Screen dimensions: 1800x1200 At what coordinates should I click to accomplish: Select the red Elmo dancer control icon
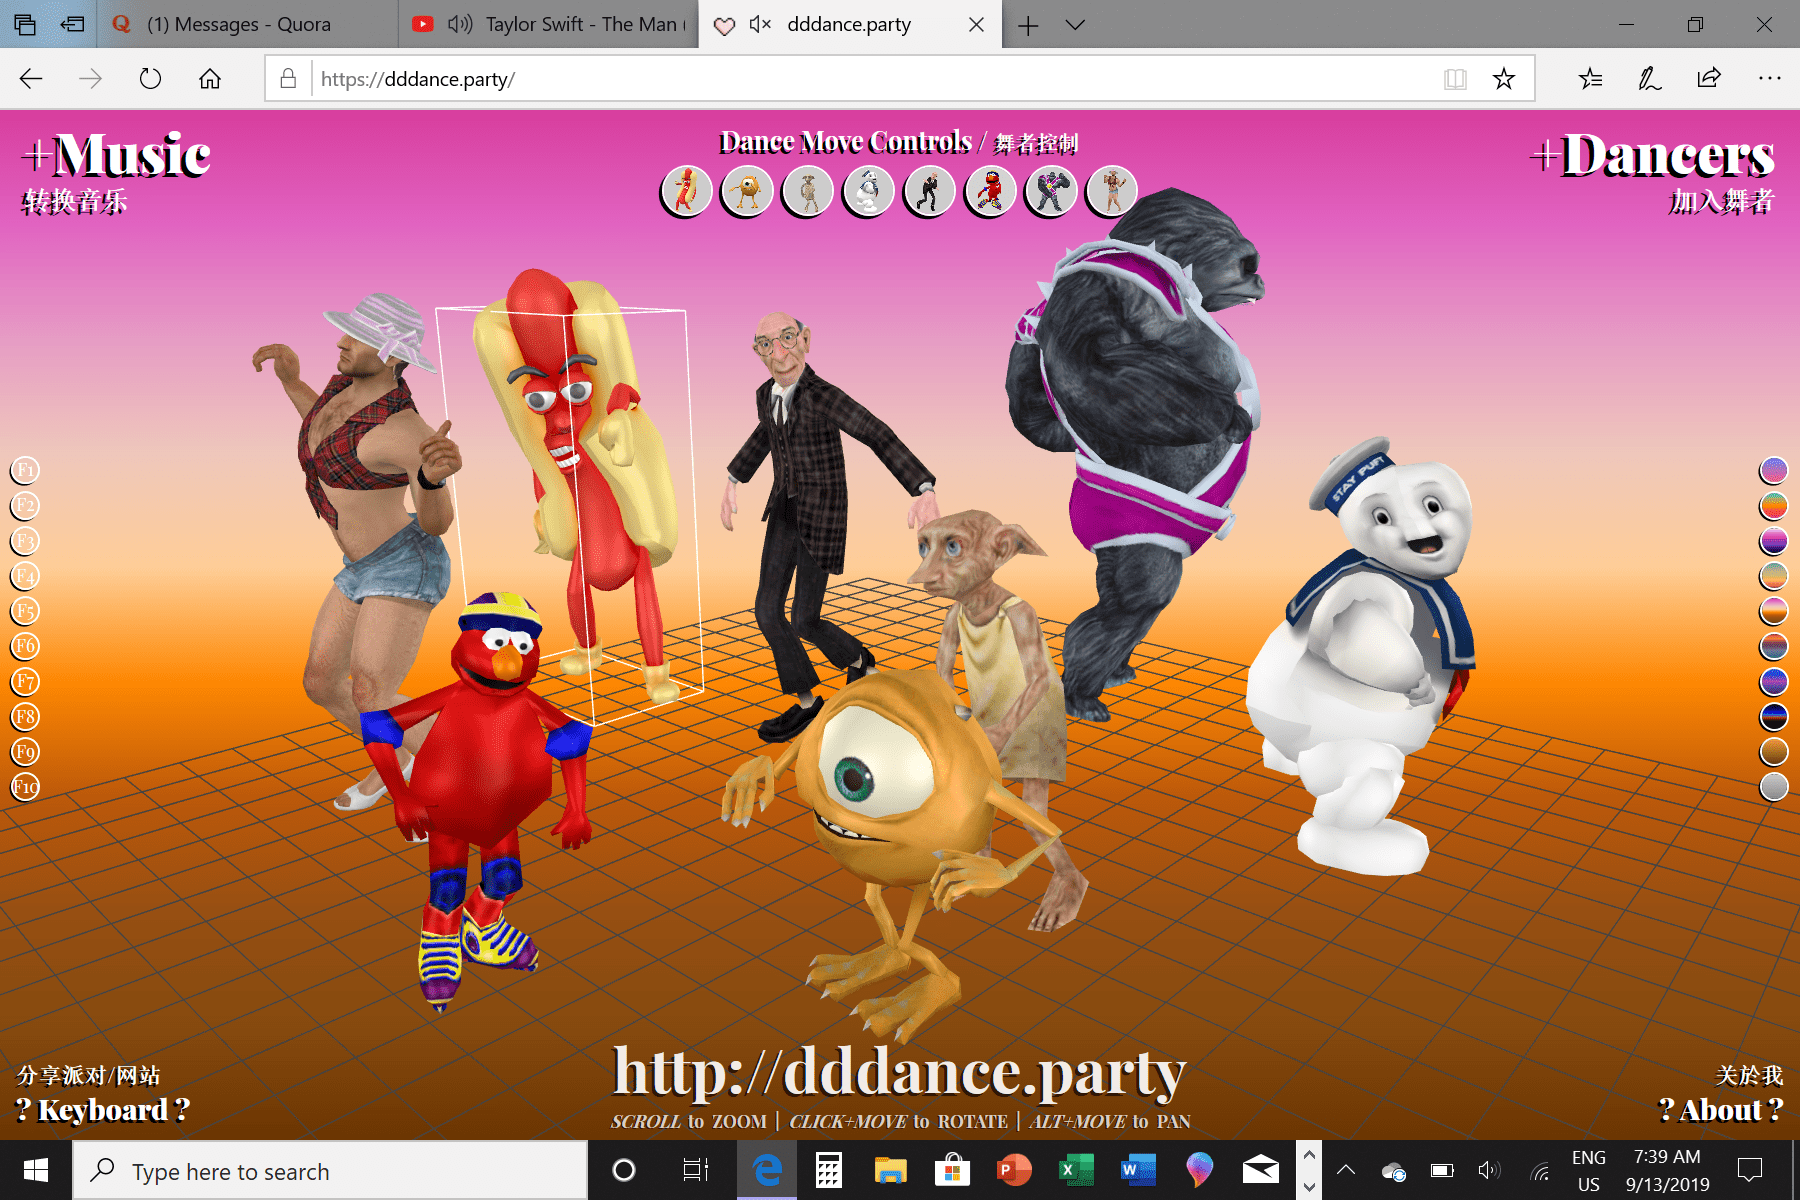pos(990,190)
